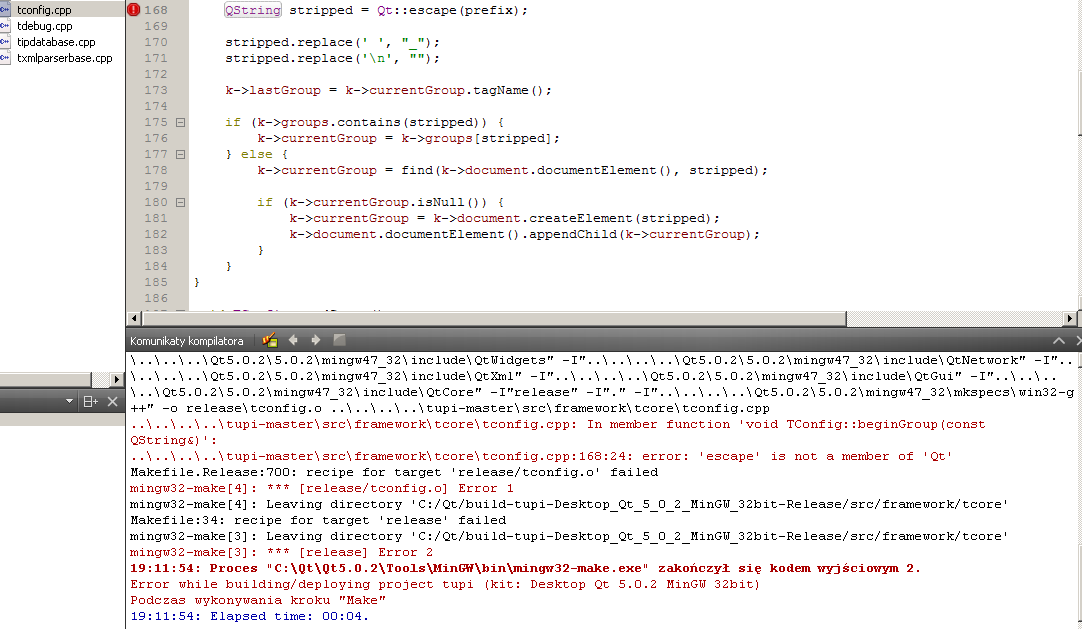
Task: Close the lower sidebar panel
Action: [112, 401]
